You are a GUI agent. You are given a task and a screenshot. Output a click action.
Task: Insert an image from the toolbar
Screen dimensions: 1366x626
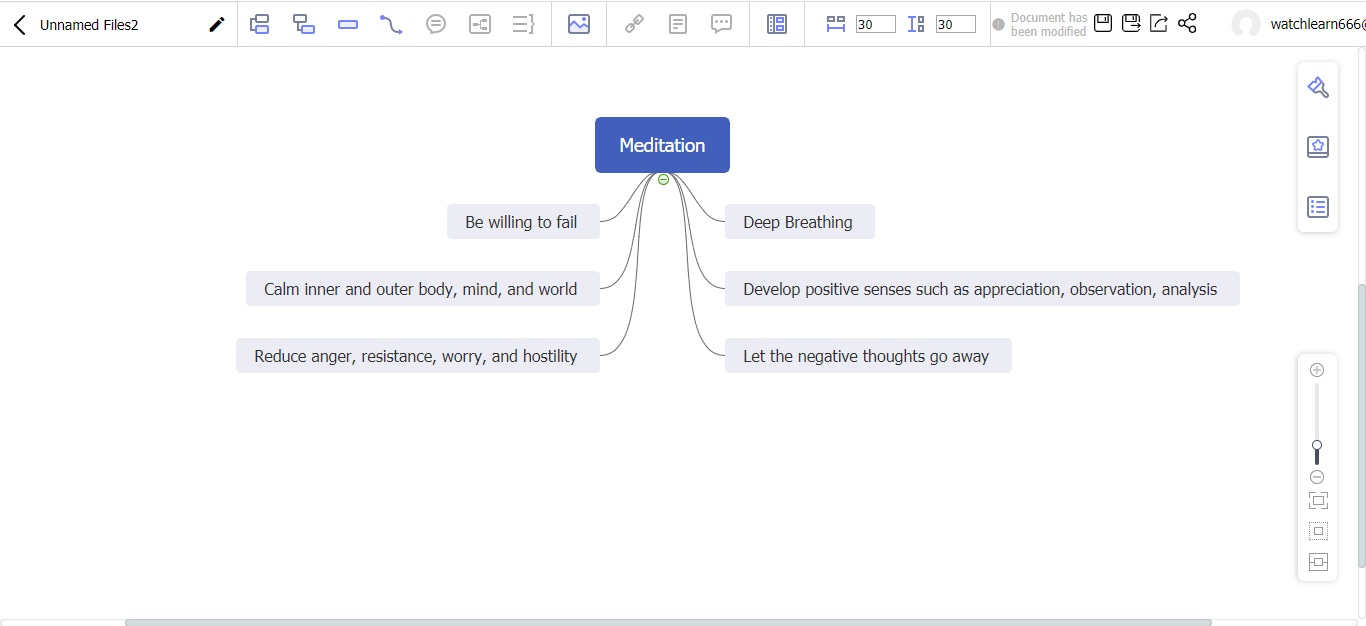578,24
